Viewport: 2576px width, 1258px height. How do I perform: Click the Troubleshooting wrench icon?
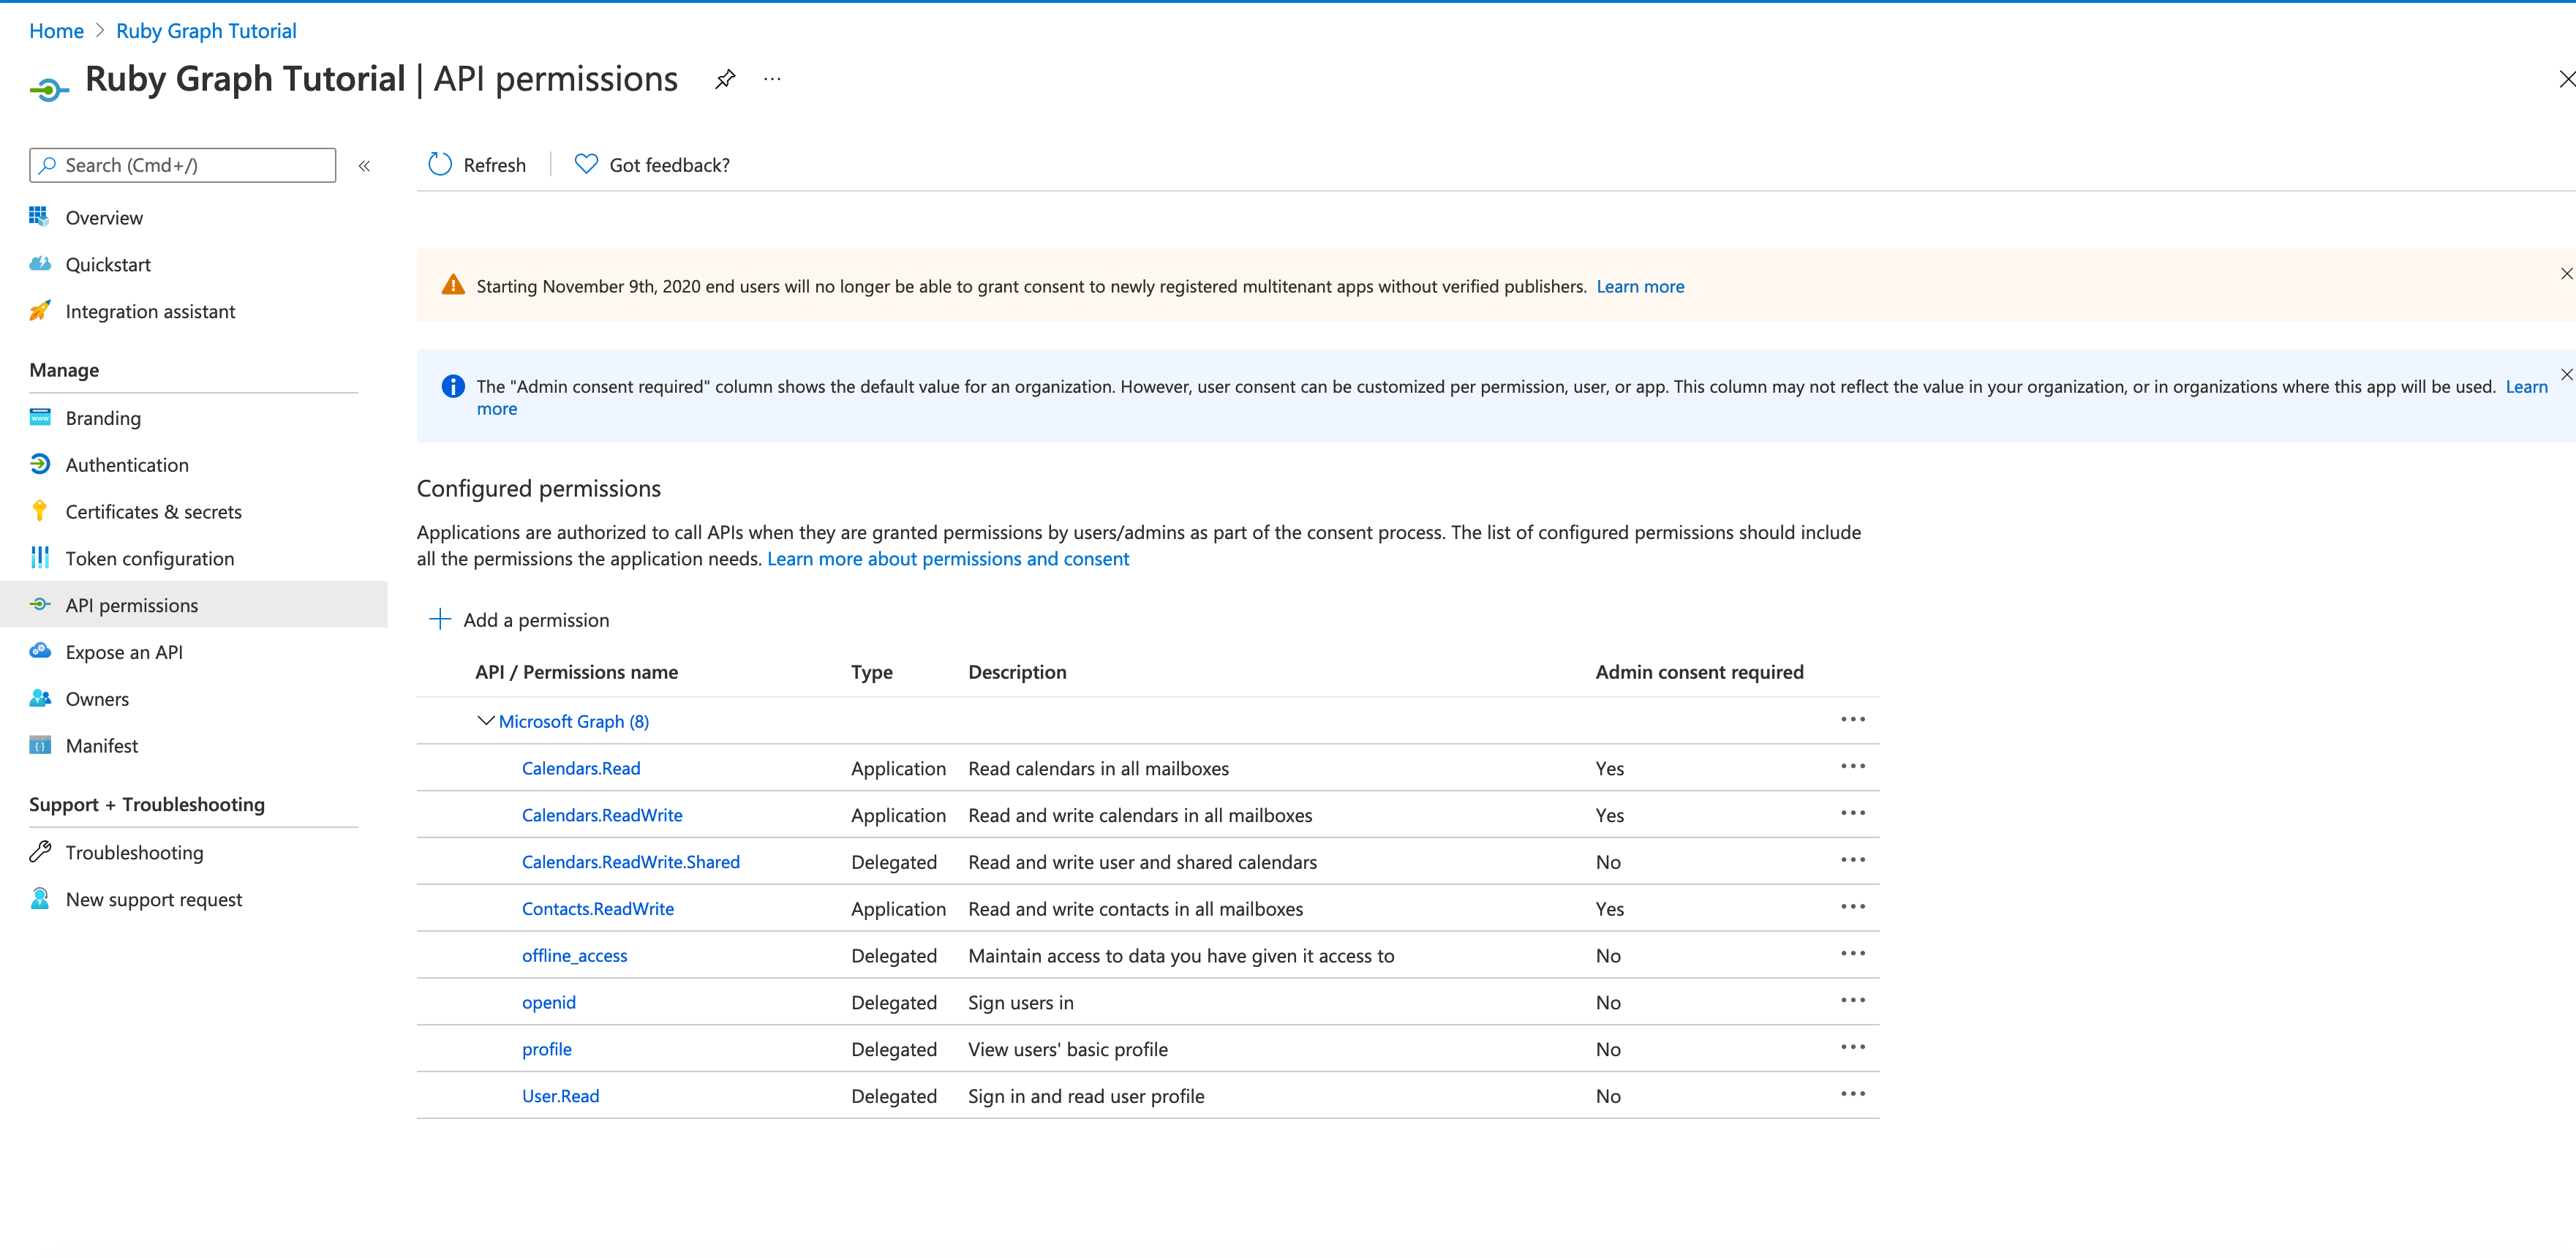pos(39,852)
